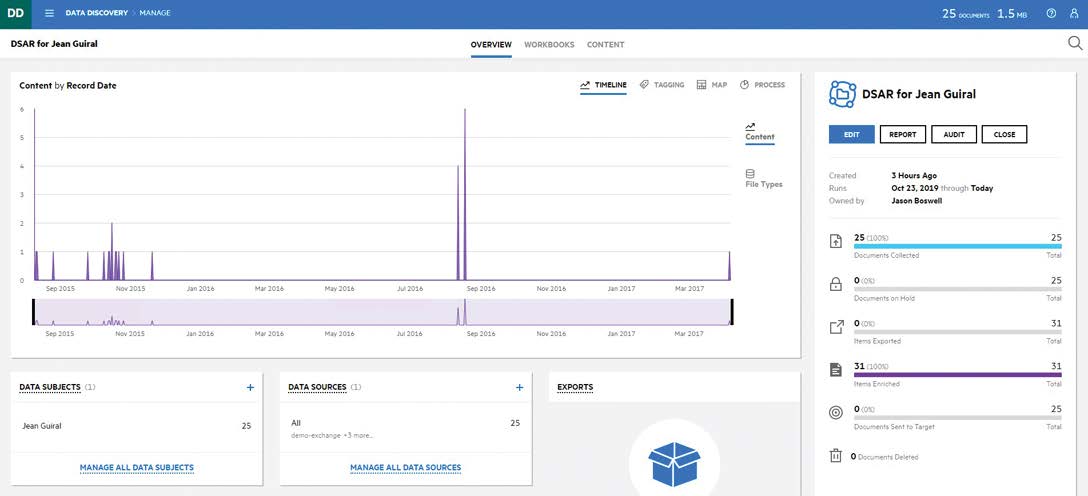The image size is (1088, 496).
Task: Click the Report button
Action: click(903, 135)
